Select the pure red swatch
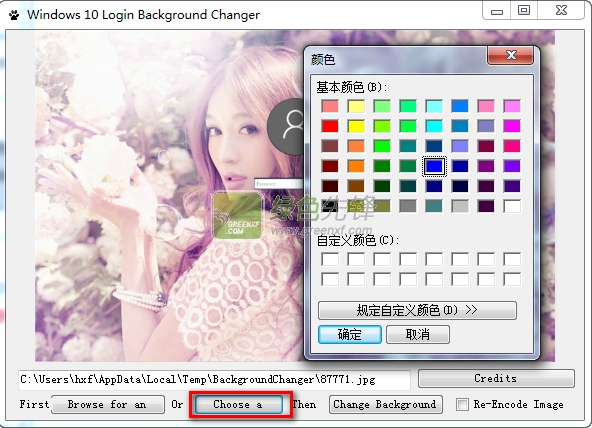Screen dimensions: 592x428 [330, 126]
